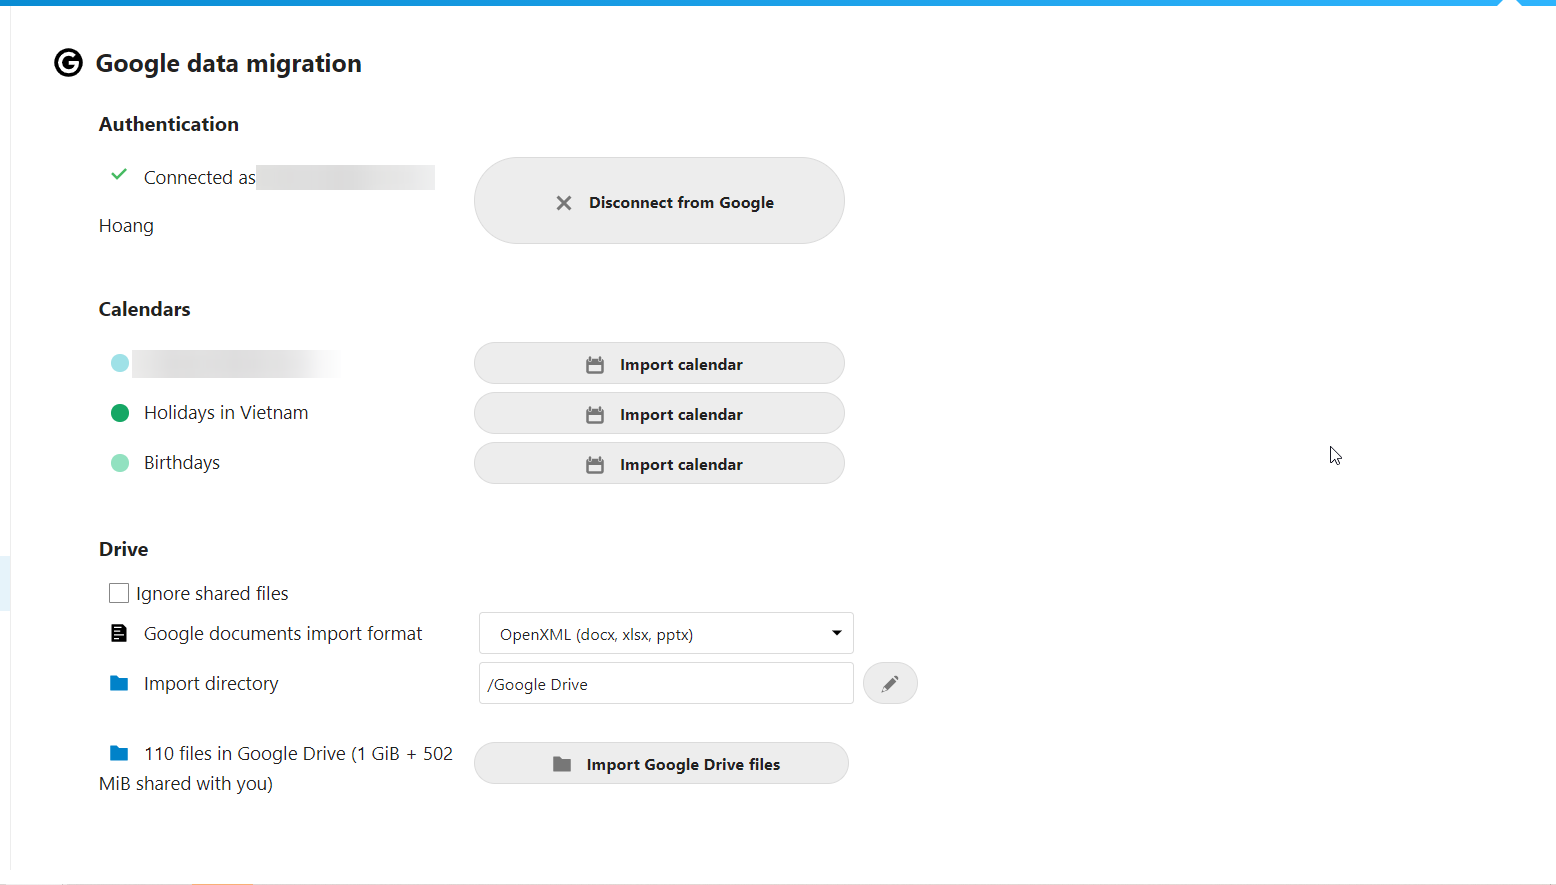Click the pencil icon to edit import directory
This screenshot has height=885, width=1556.
click(889, 684)
